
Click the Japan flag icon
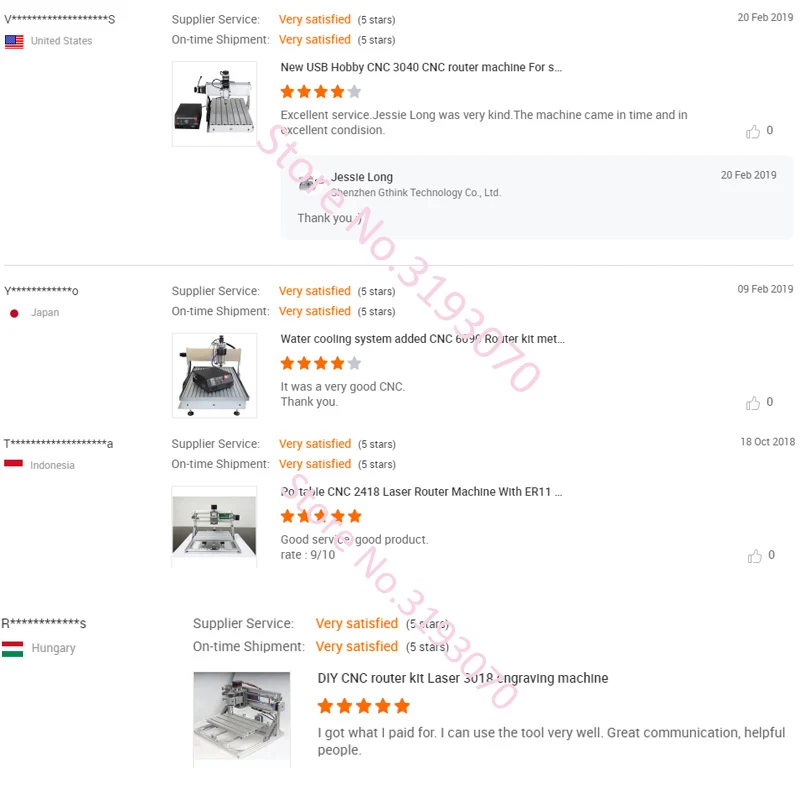click(x=14, y=313)
